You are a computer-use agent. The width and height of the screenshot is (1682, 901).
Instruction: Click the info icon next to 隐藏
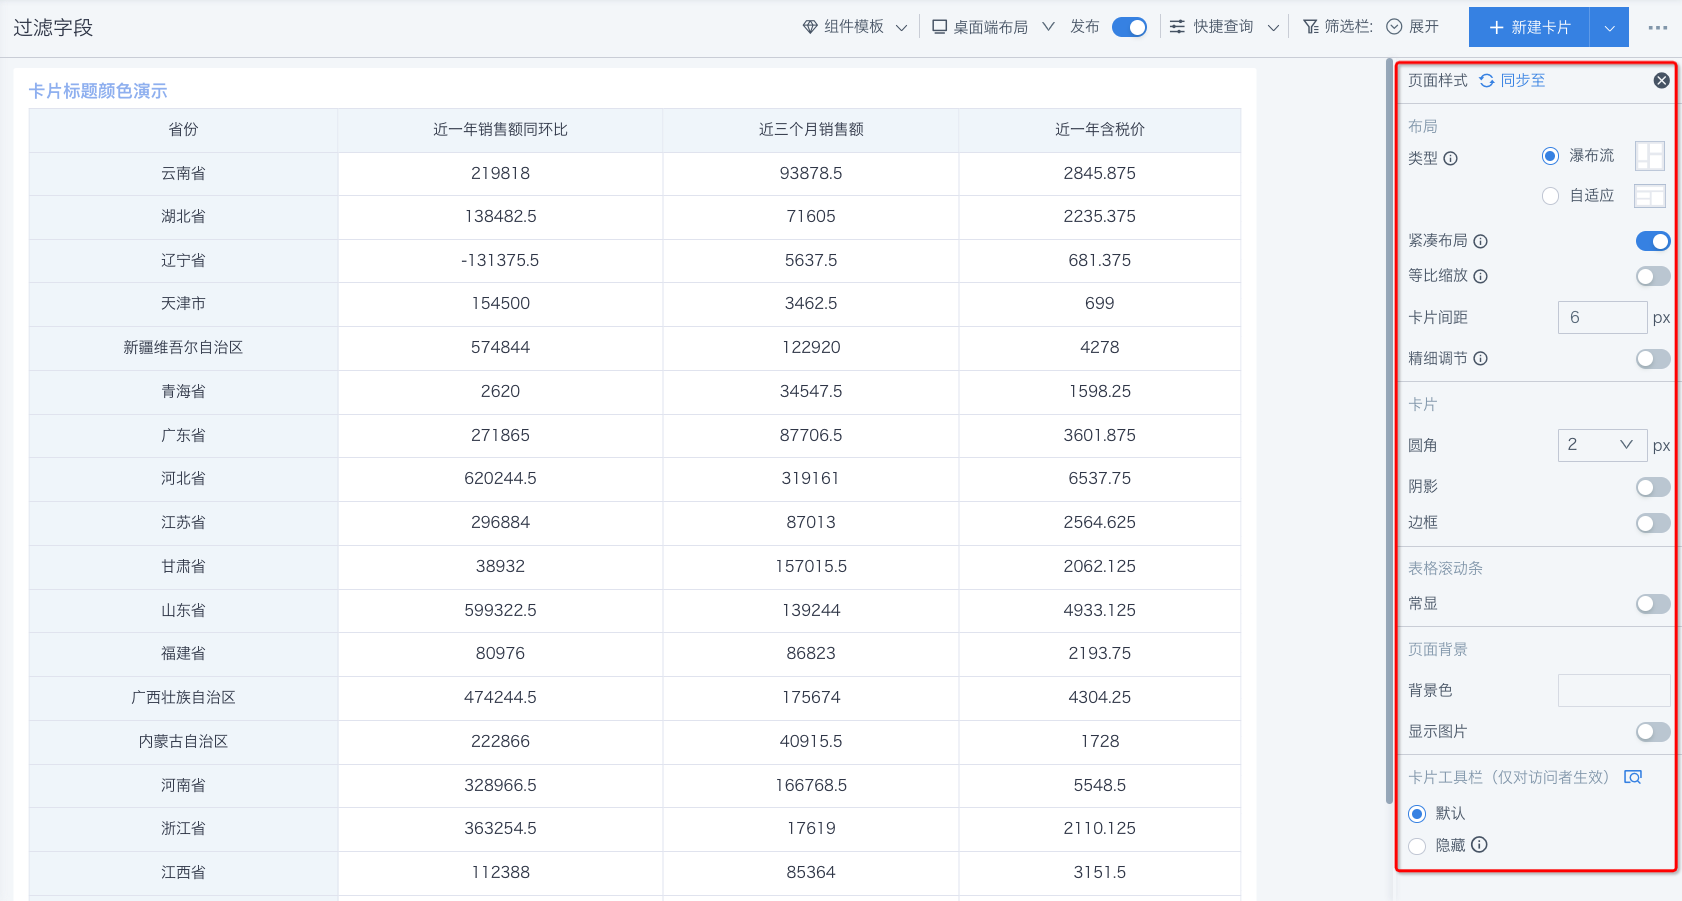[x=1480, y=845]
